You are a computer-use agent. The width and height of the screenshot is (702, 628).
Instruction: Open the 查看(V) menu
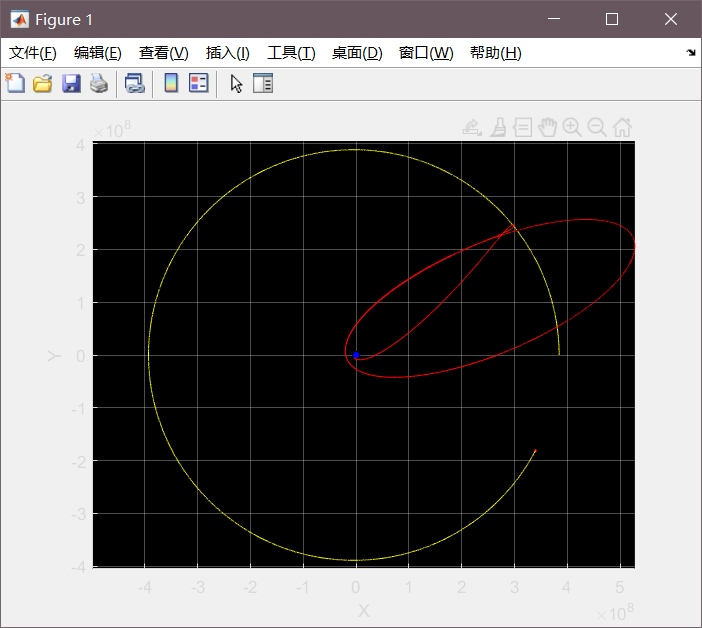click(x=163, y=53)
